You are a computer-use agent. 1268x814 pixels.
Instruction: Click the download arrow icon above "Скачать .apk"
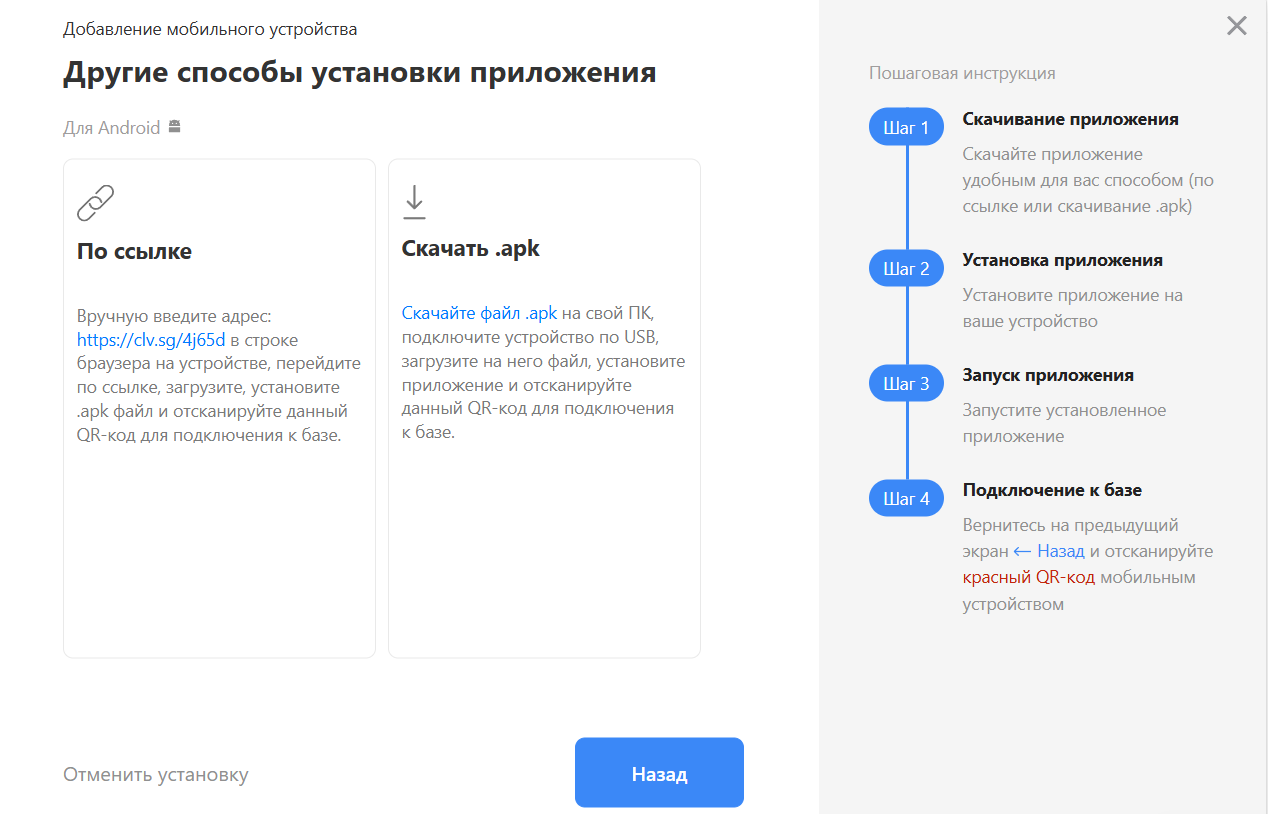[414, 202]
